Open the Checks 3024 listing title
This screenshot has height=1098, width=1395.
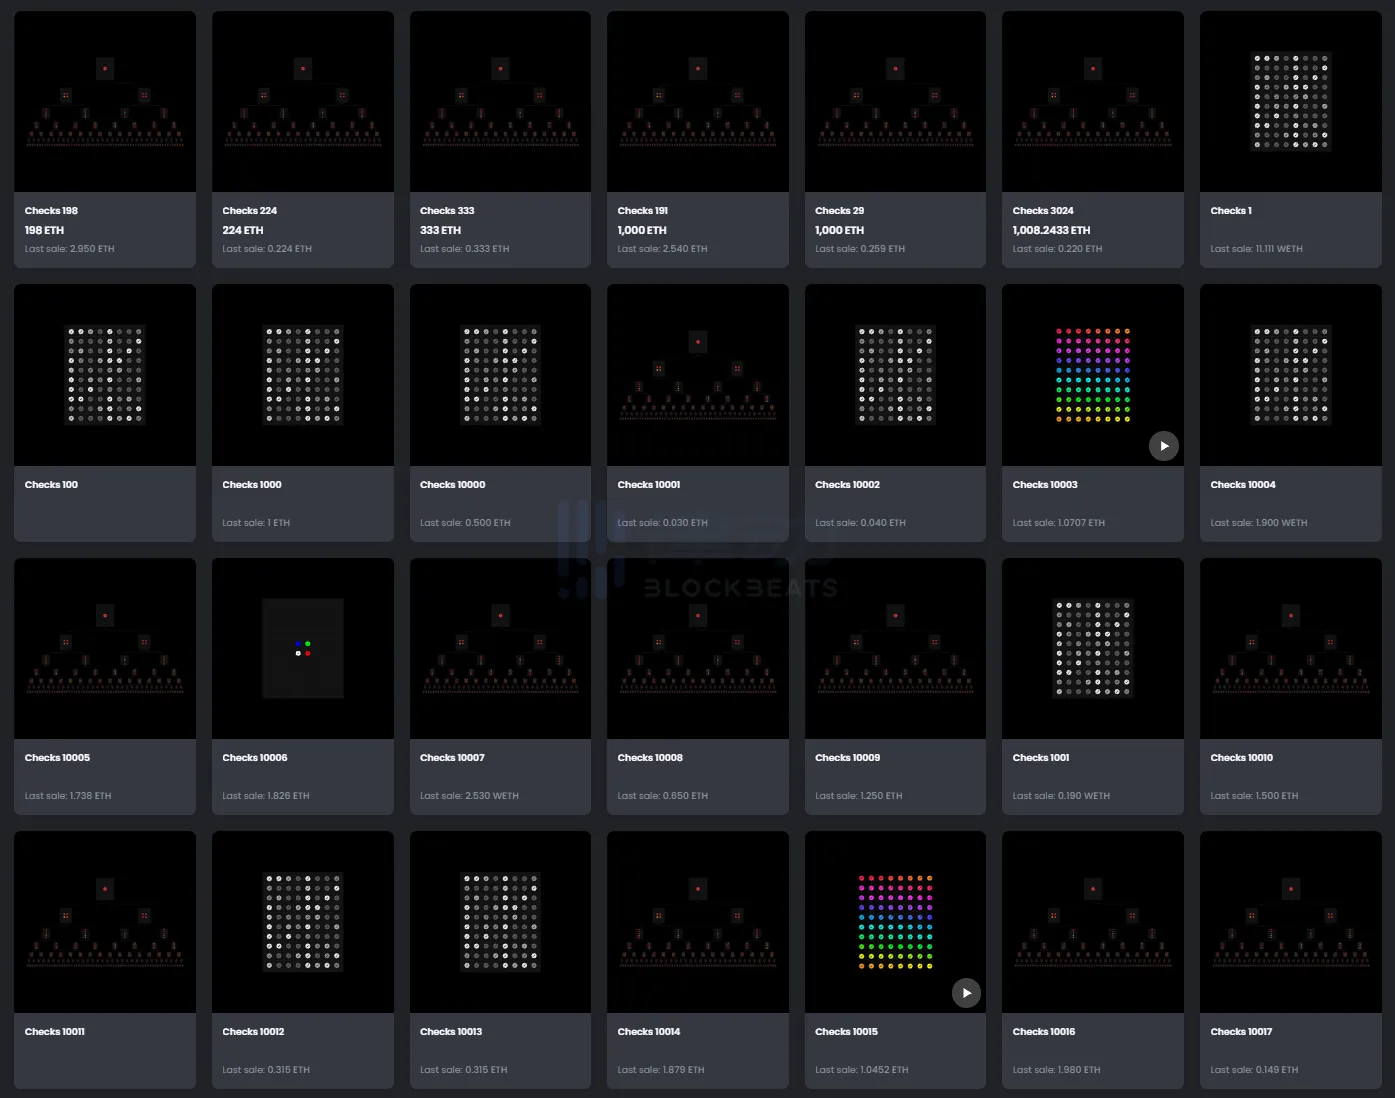(x=1042, y=211)
